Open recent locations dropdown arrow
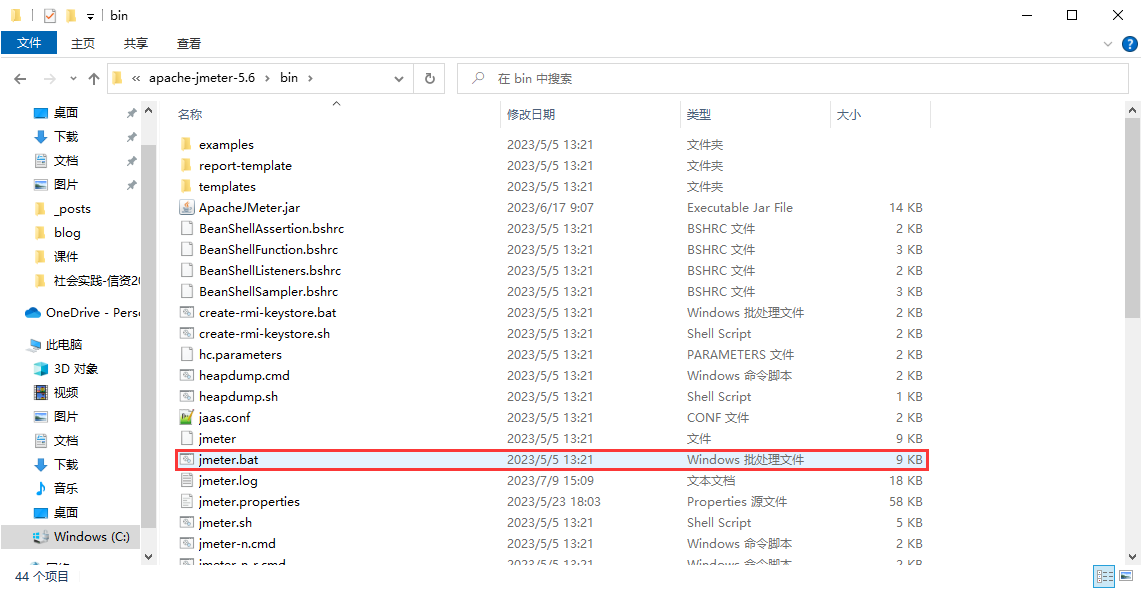The image size is (1142, 589). (x=73, y=78)
